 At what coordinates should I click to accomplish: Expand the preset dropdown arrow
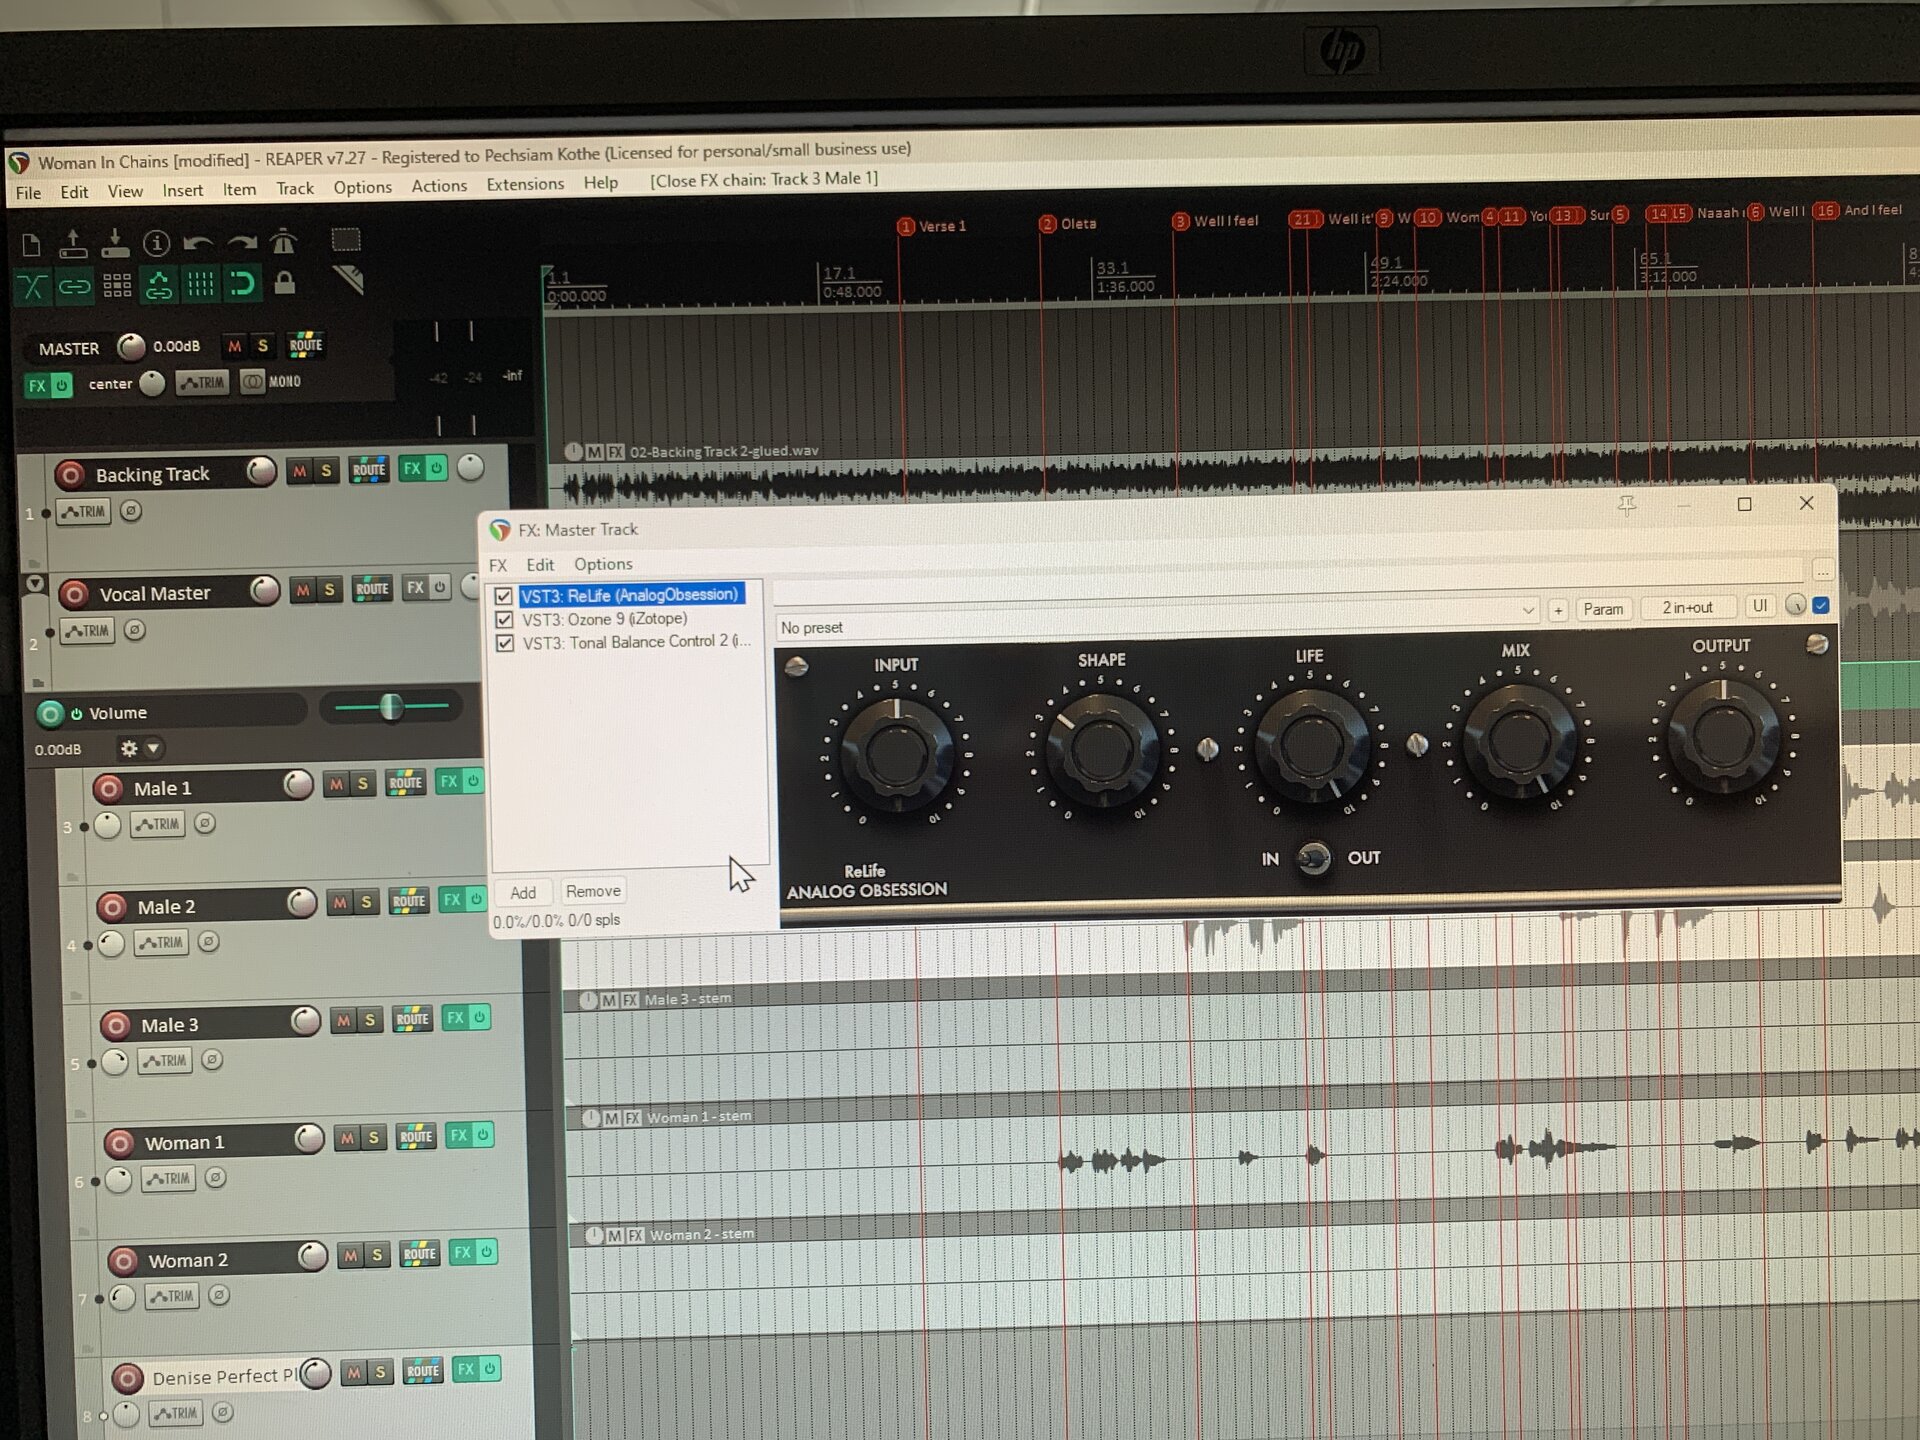coord(1528,610)
